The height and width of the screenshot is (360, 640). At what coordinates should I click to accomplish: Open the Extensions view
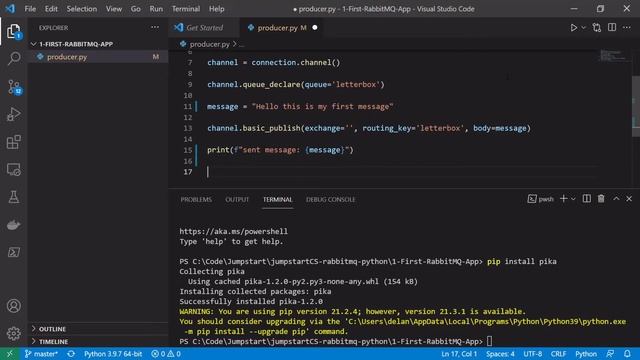(13, 142)
